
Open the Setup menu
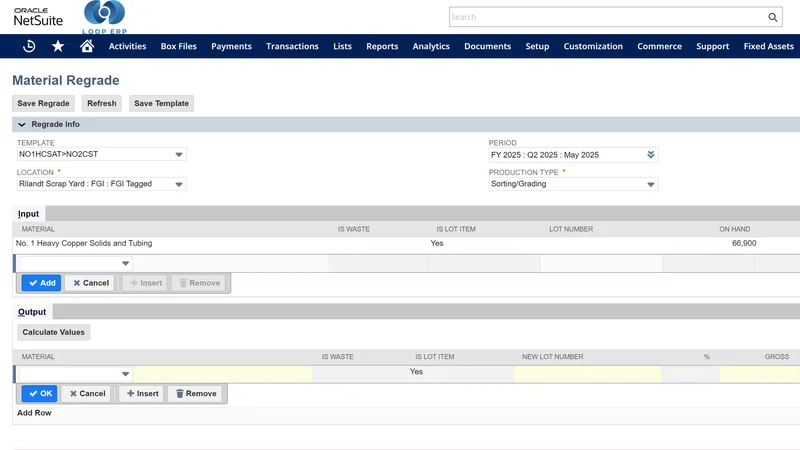pyautogui.click(x=537, y=46)
